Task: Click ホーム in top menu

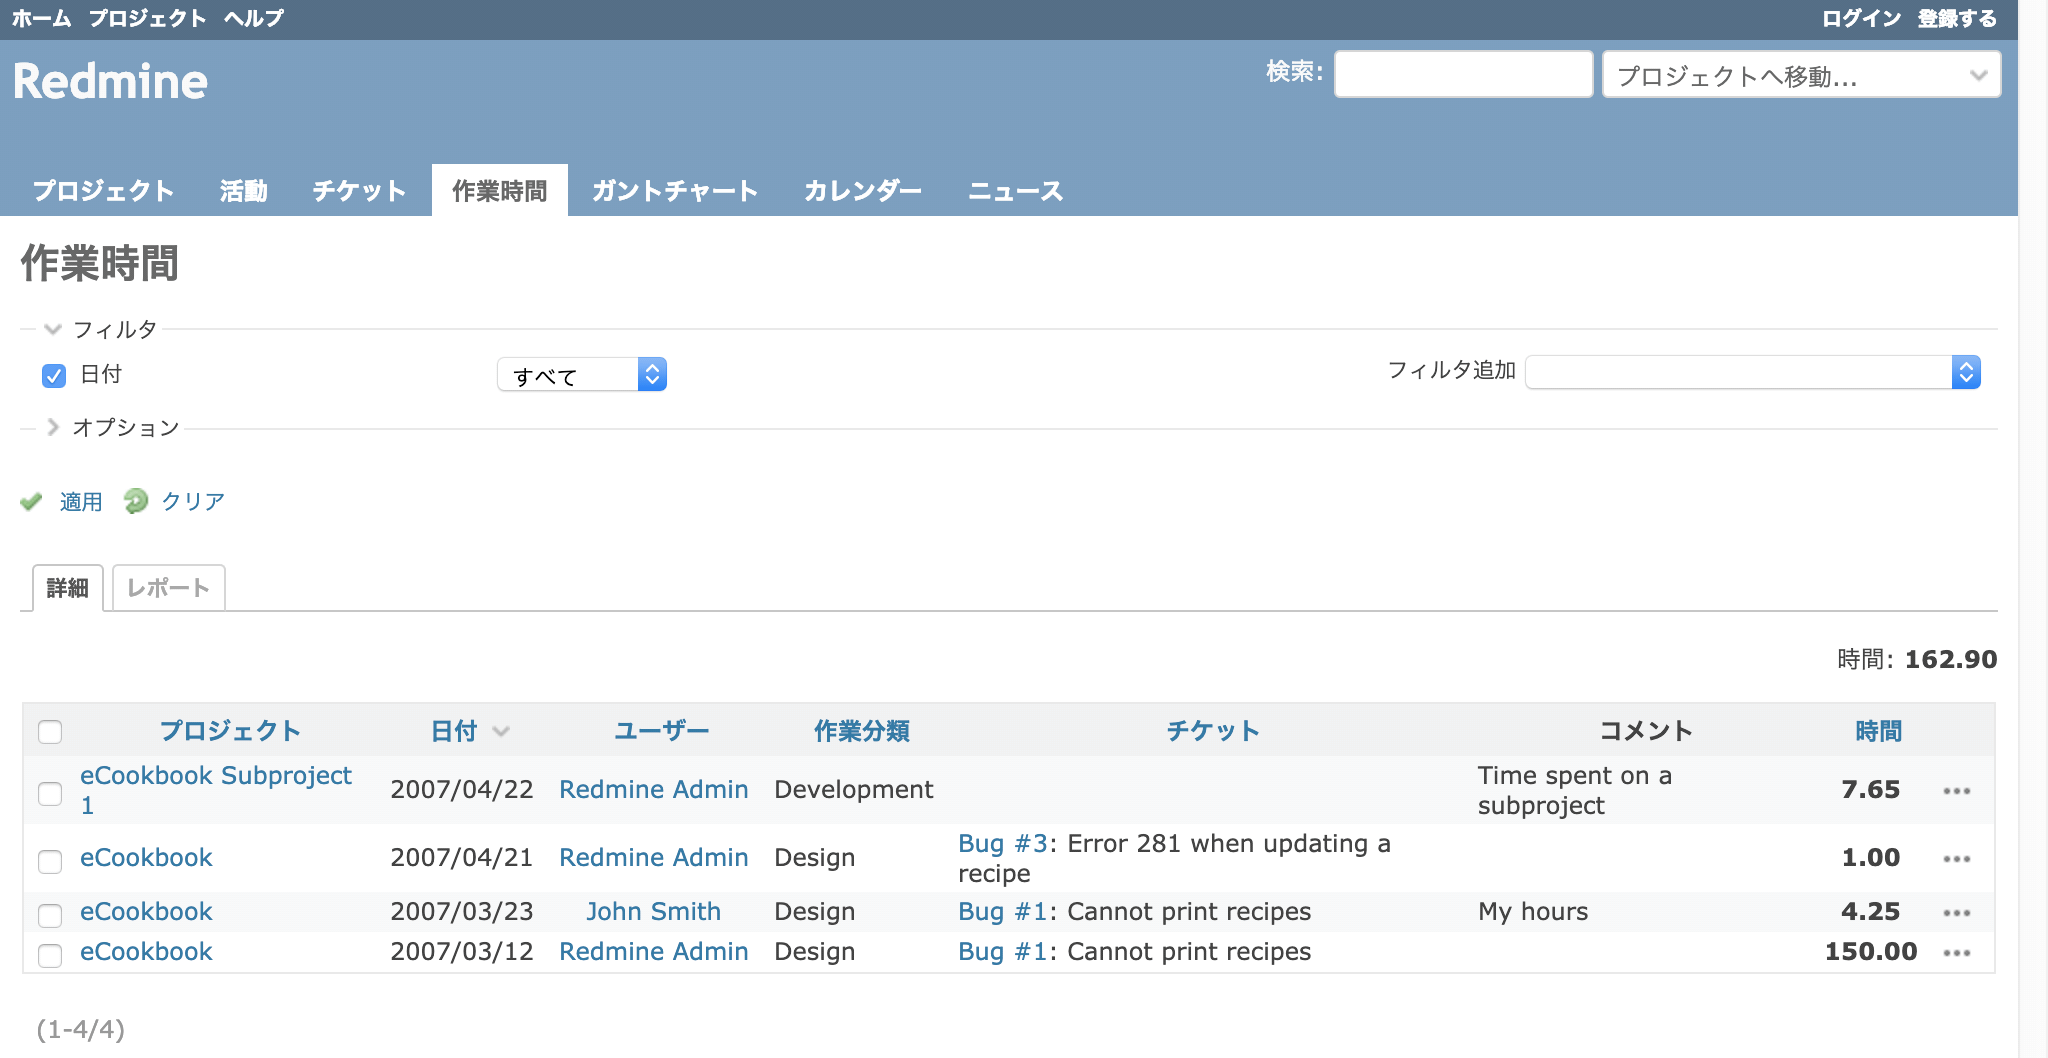Action: pos(41,18)
